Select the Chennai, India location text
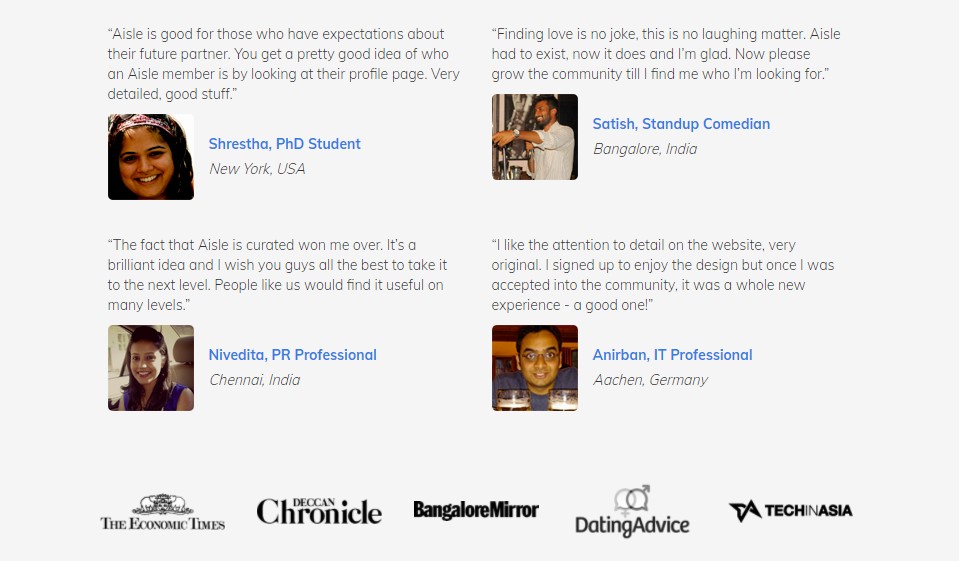Viewport: 959px width, 561px height. click(x=254, y=380)
